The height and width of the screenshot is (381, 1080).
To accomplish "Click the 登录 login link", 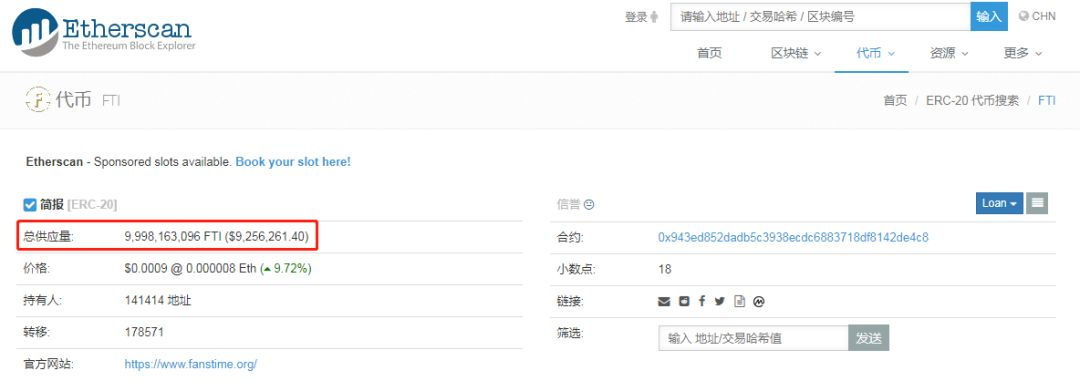I will [x=636, y=17].
